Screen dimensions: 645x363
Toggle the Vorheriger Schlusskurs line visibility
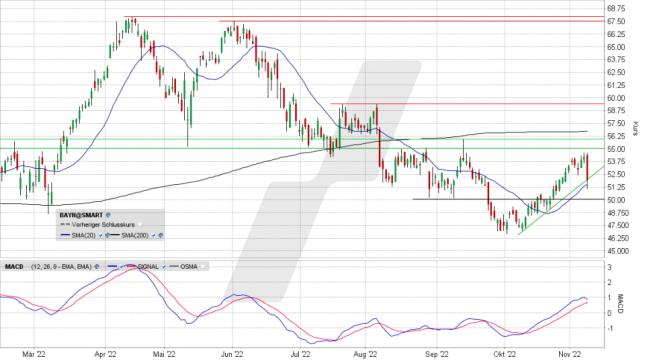(x=140, y=225)
